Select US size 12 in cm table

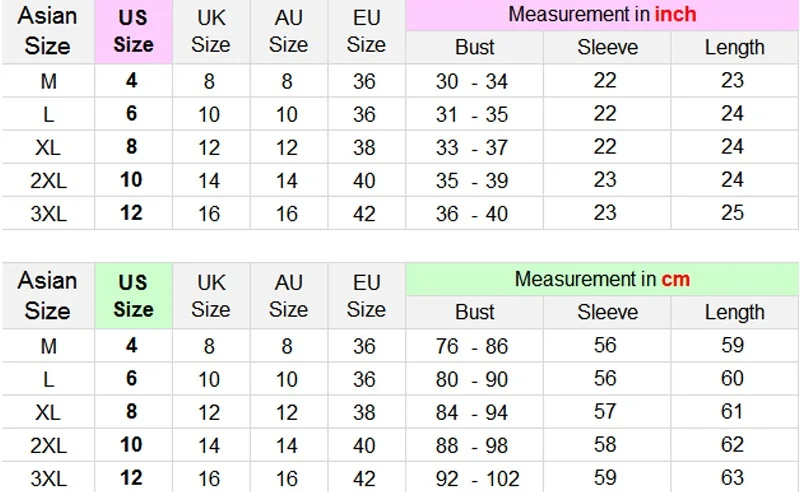click(134, 478)
